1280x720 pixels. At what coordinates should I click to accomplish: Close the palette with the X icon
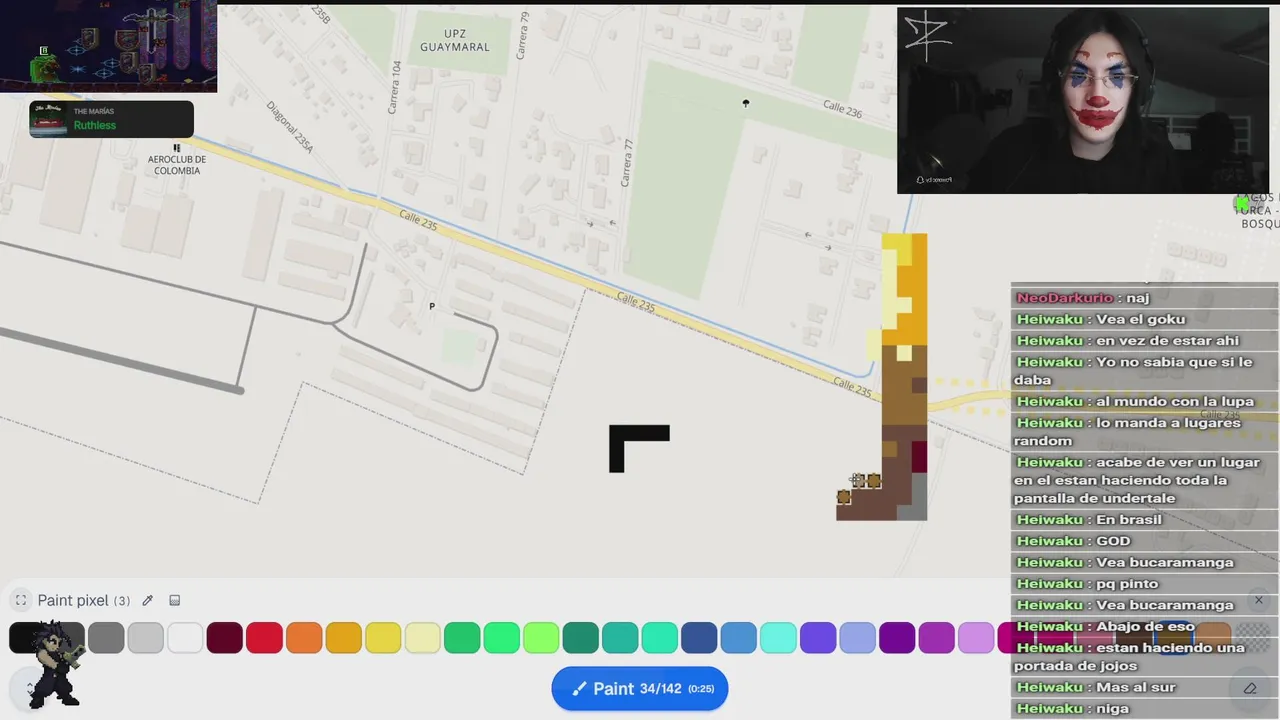(1258, 601)
